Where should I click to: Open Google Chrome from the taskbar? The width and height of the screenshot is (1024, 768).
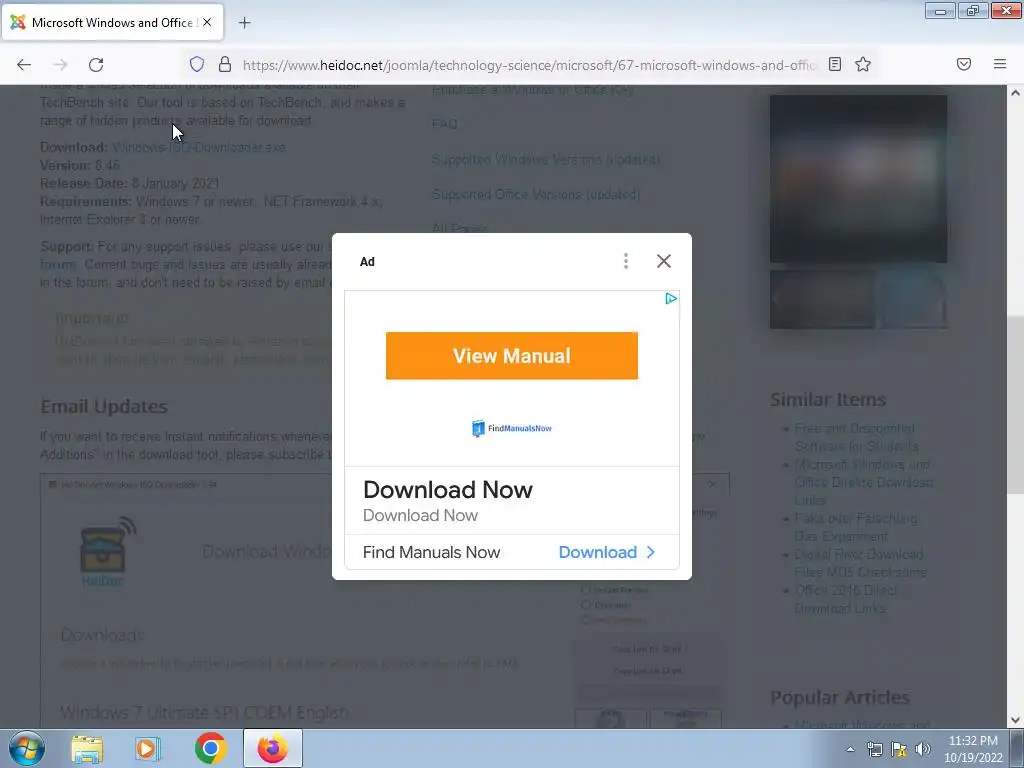(210, 748)
